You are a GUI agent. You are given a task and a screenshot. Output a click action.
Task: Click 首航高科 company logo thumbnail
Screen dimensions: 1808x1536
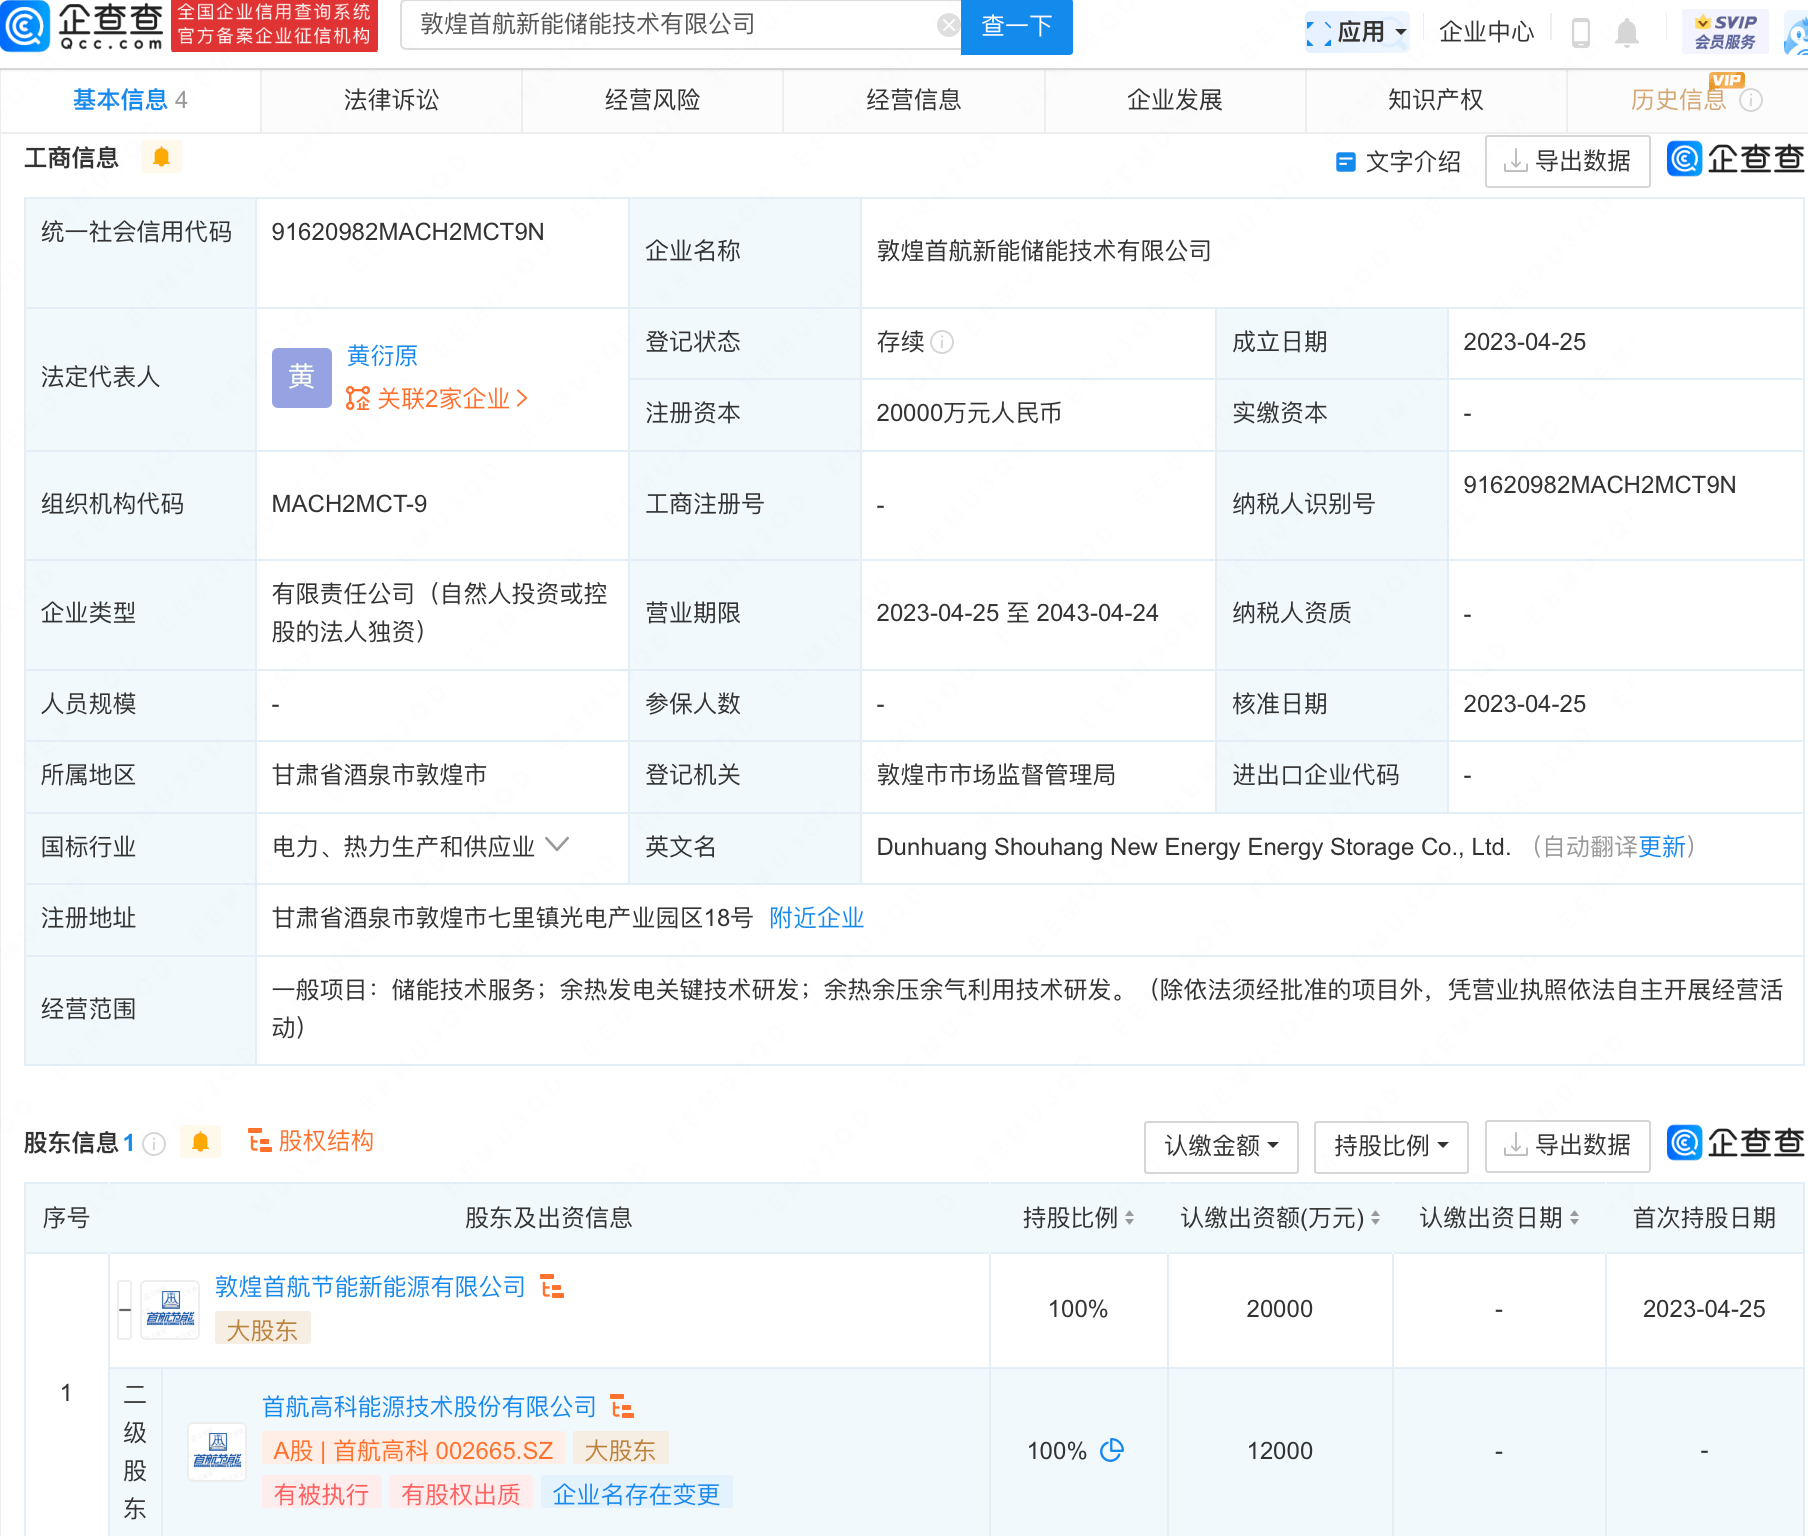(217, 1452)
